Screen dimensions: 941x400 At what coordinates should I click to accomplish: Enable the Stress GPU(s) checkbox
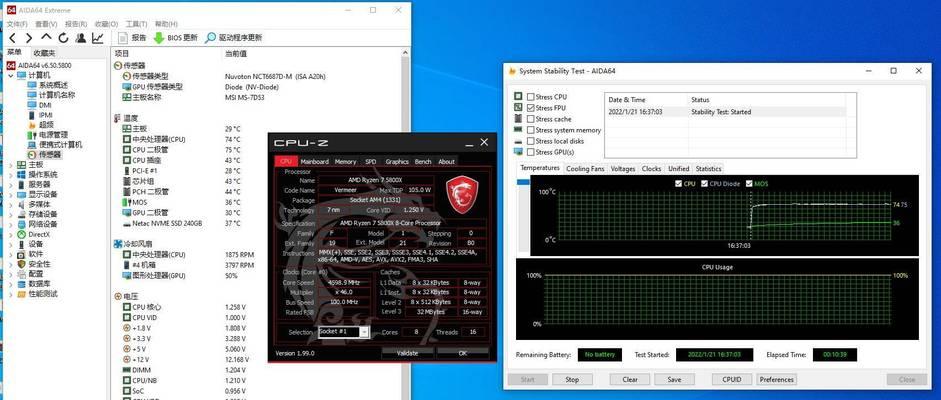pos(531,152)
